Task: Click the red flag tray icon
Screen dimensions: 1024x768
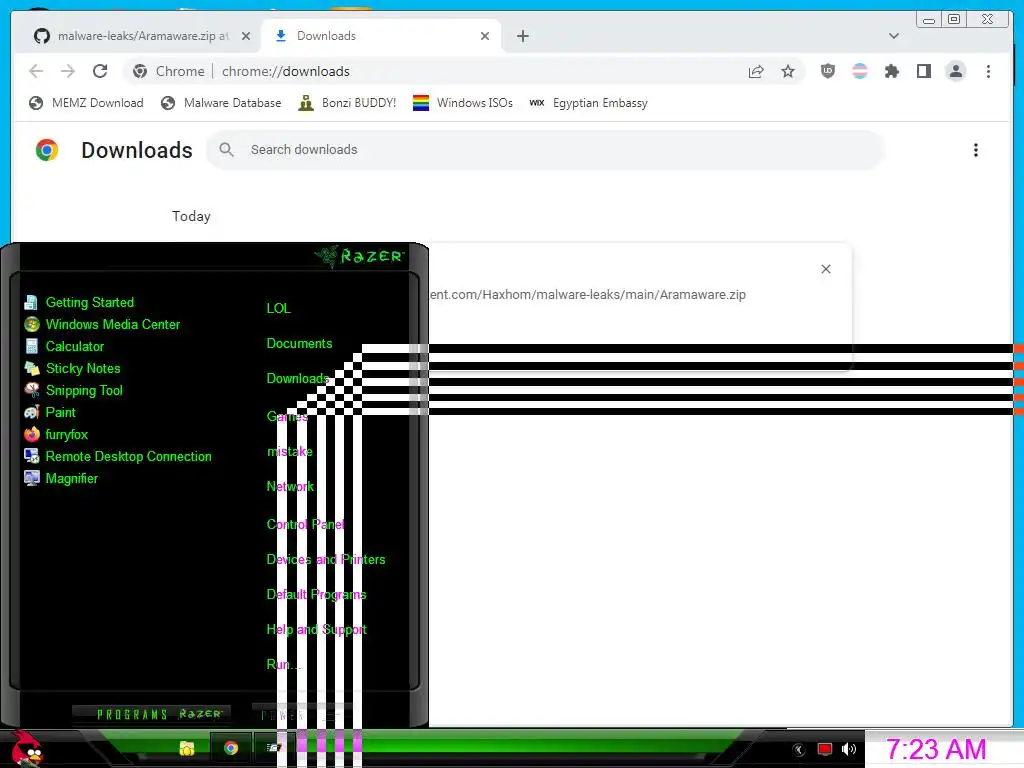Action: pos(824,750)
